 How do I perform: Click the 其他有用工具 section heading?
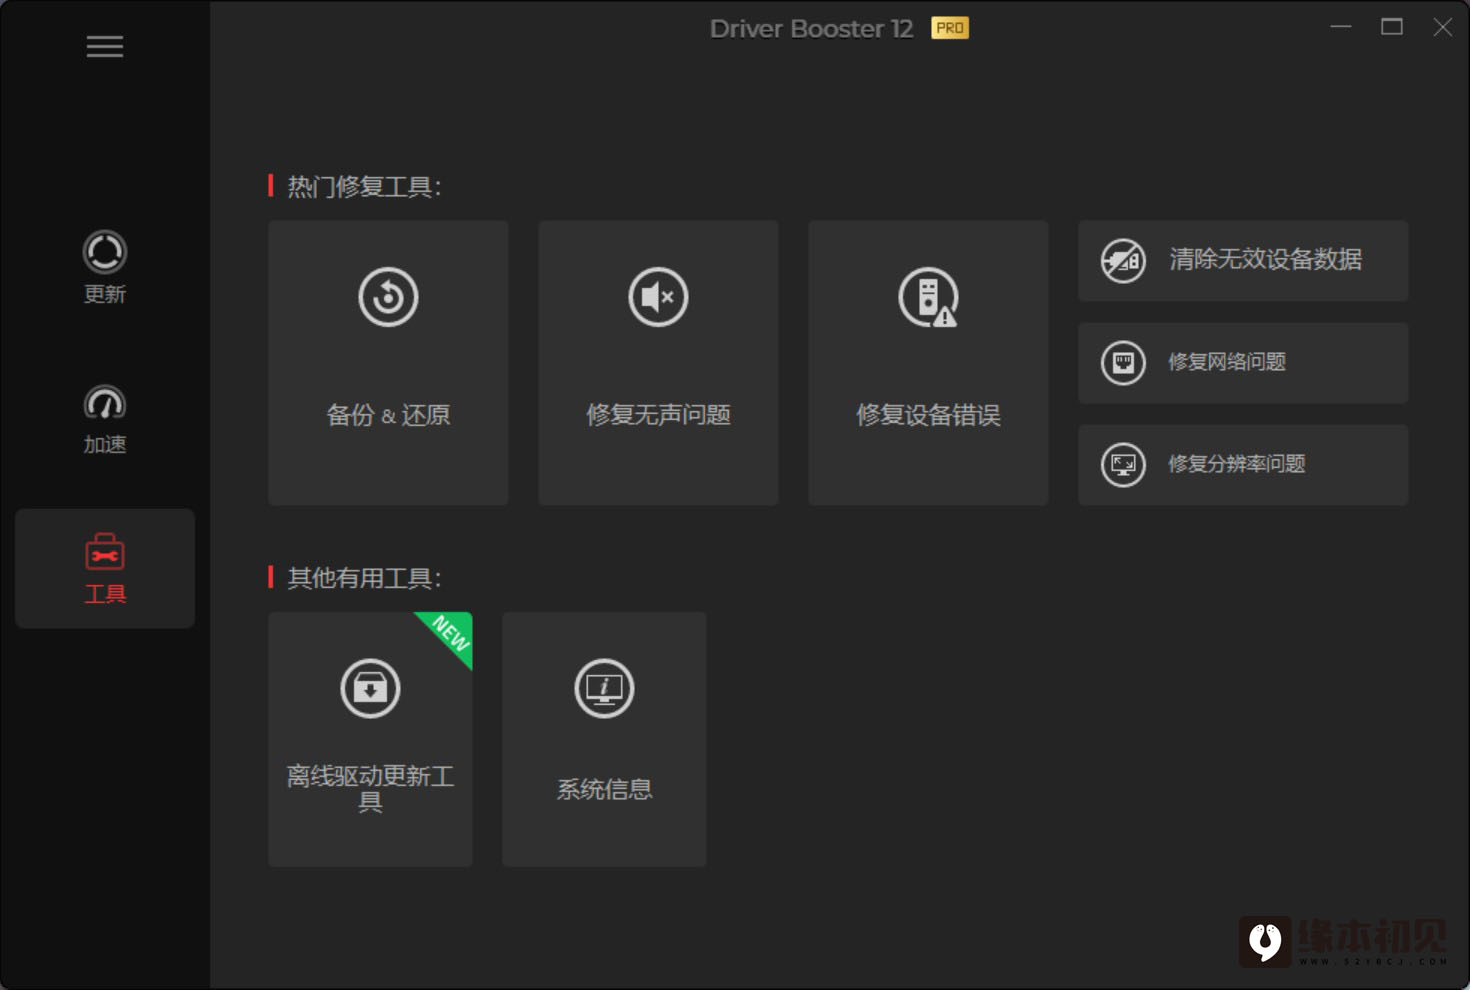[365, 578]
